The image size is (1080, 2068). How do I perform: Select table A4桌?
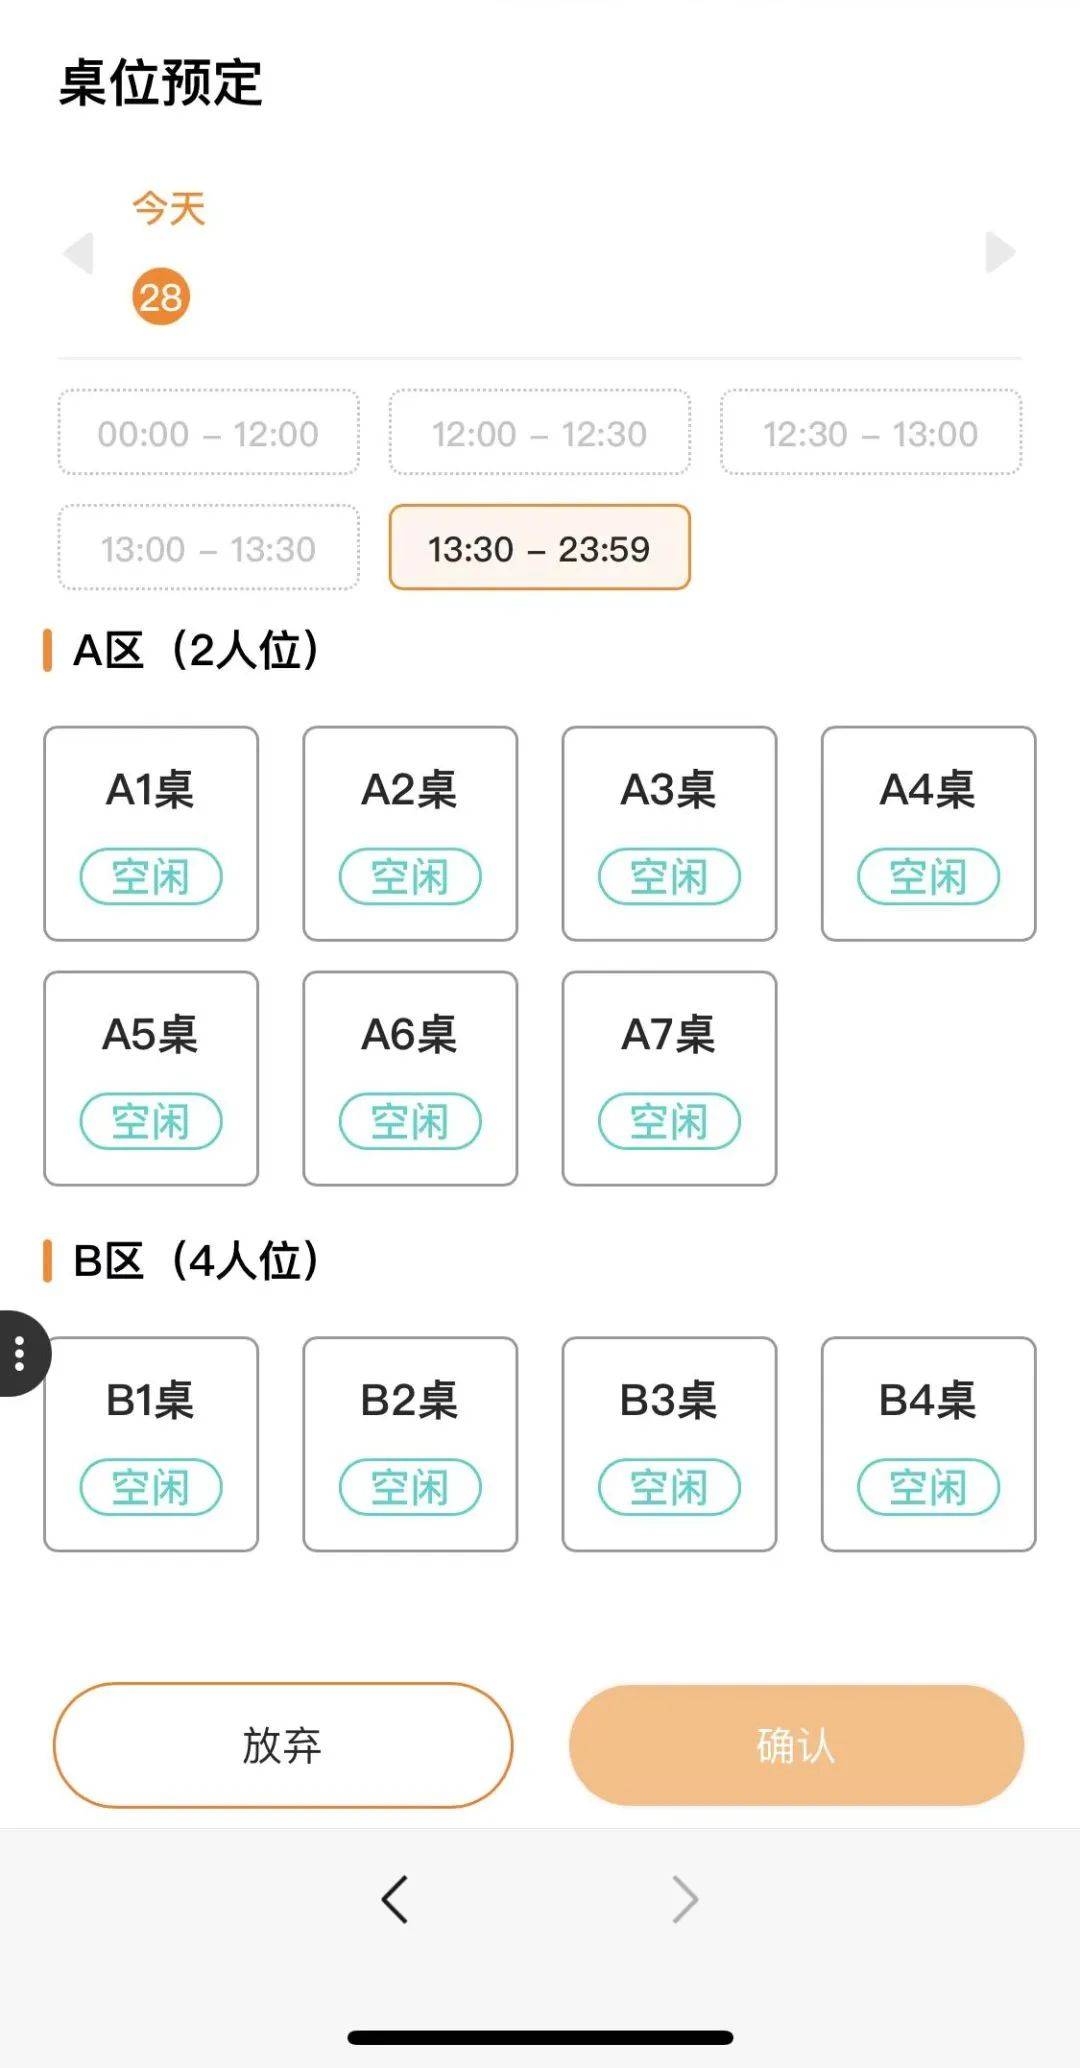928,833
